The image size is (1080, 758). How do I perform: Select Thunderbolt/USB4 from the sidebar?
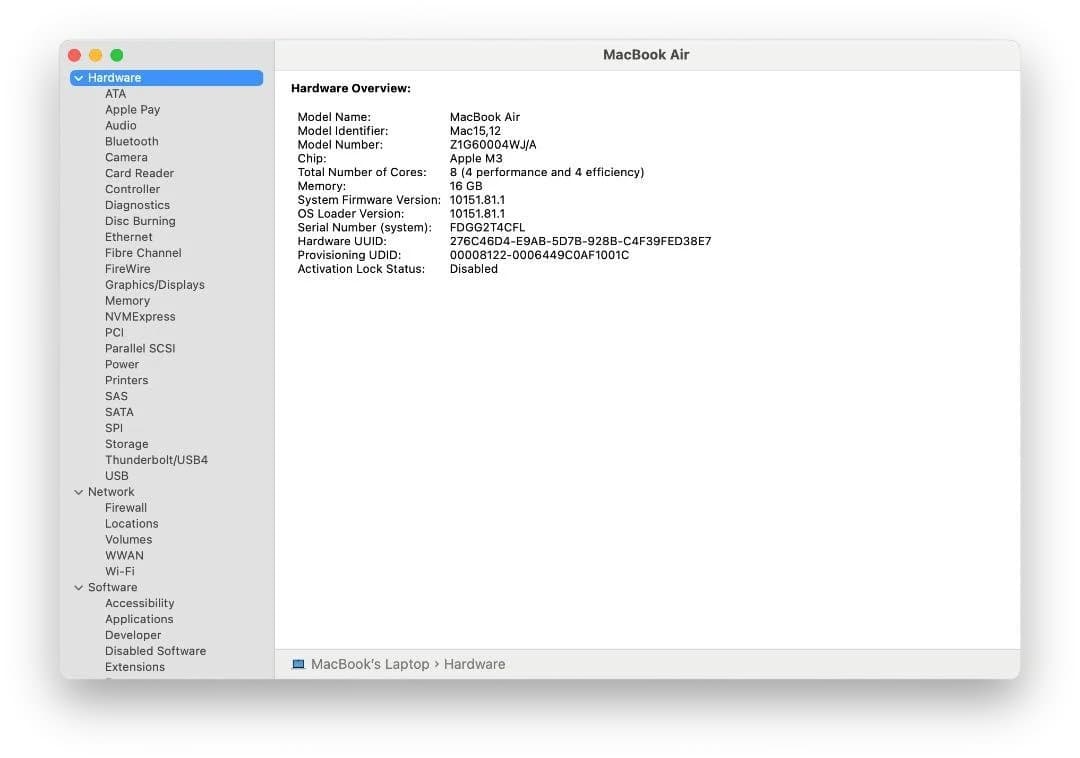tap(156, 459)
